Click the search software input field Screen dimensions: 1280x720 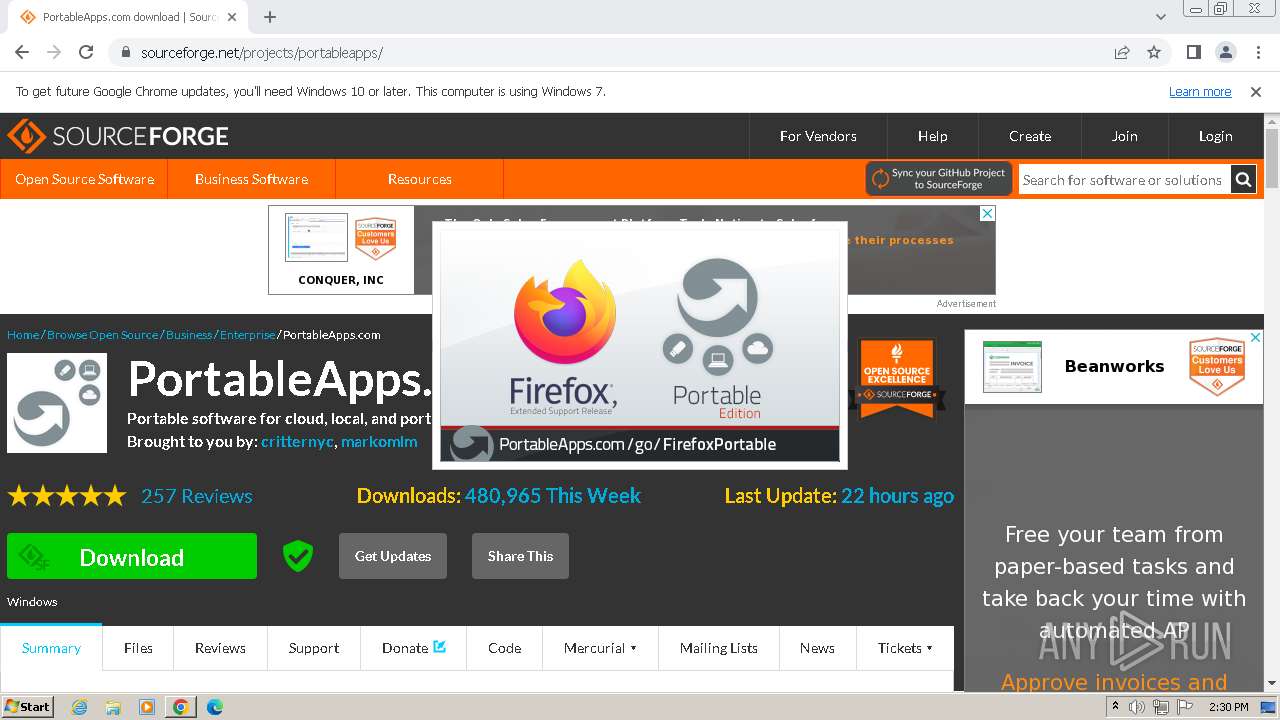tap(1124, 180)
